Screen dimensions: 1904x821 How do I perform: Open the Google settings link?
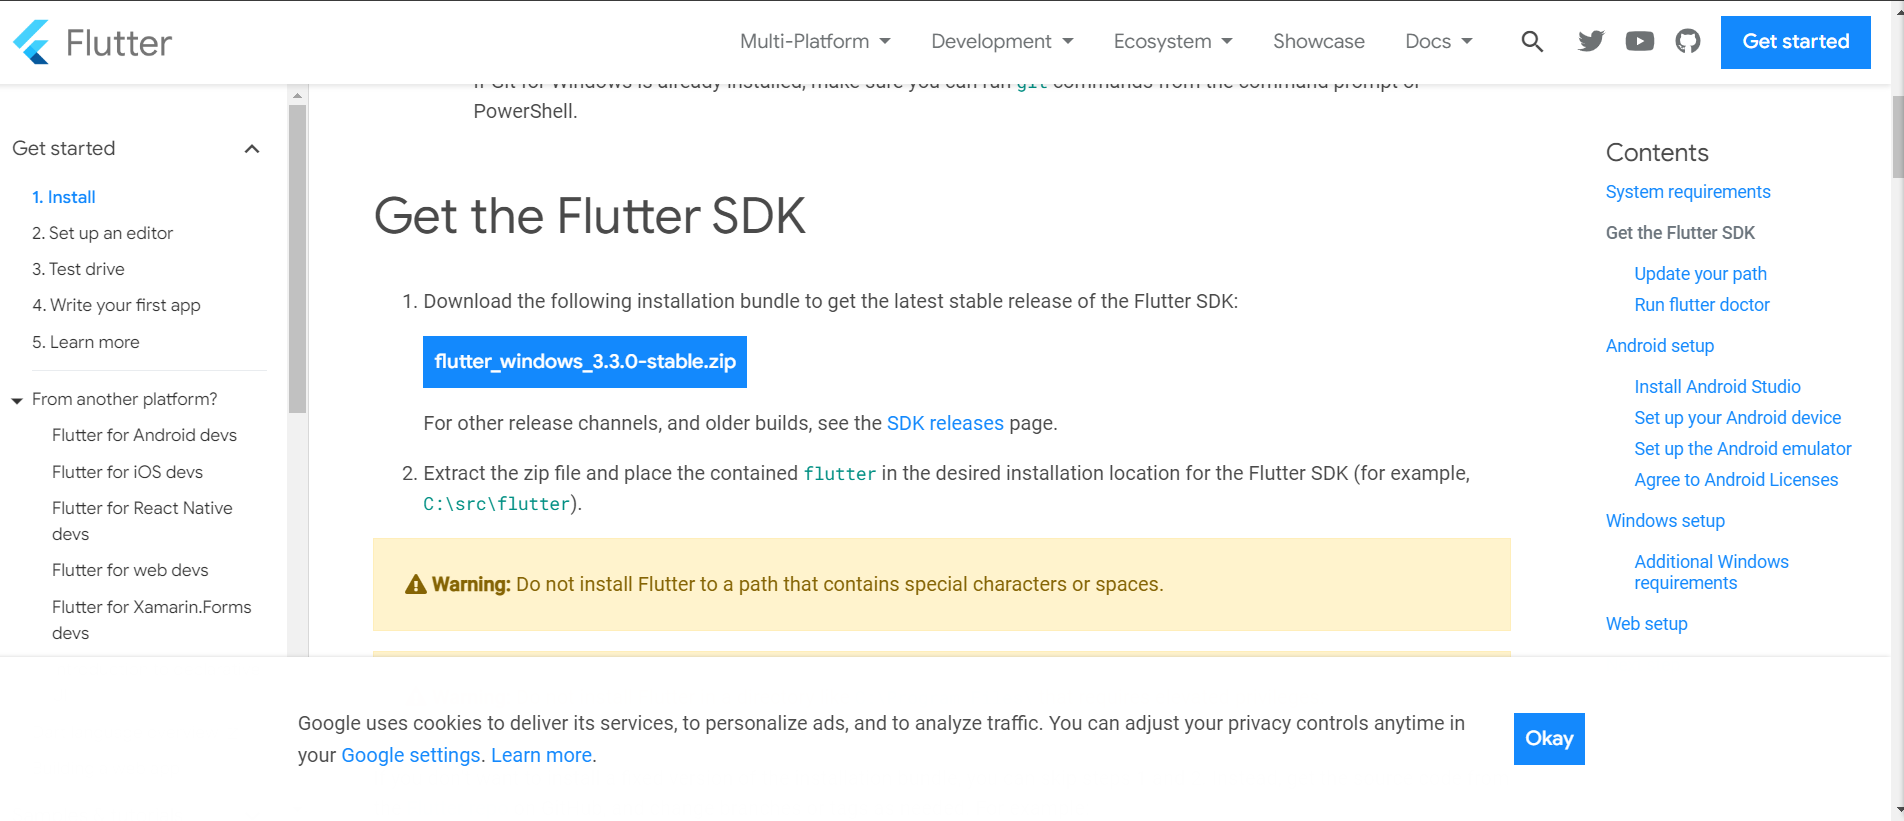(x=411, y=755)
